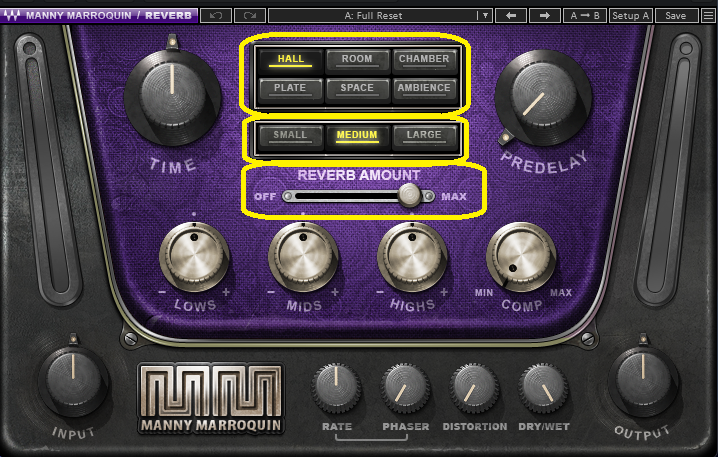
Task: Enable the PLATE reverb type
Action: pos(290,88)
